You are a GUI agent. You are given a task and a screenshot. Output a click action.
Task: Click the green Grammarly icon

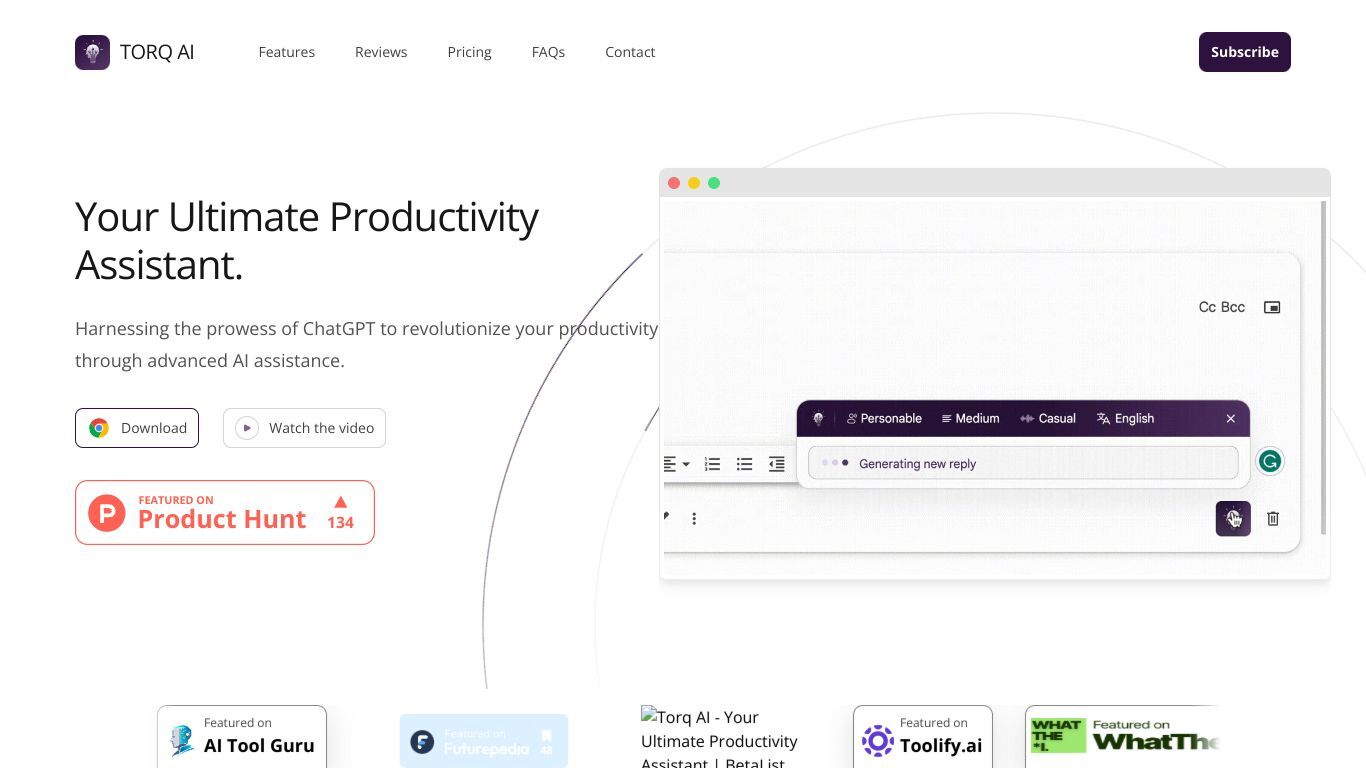coord(1270,461)
